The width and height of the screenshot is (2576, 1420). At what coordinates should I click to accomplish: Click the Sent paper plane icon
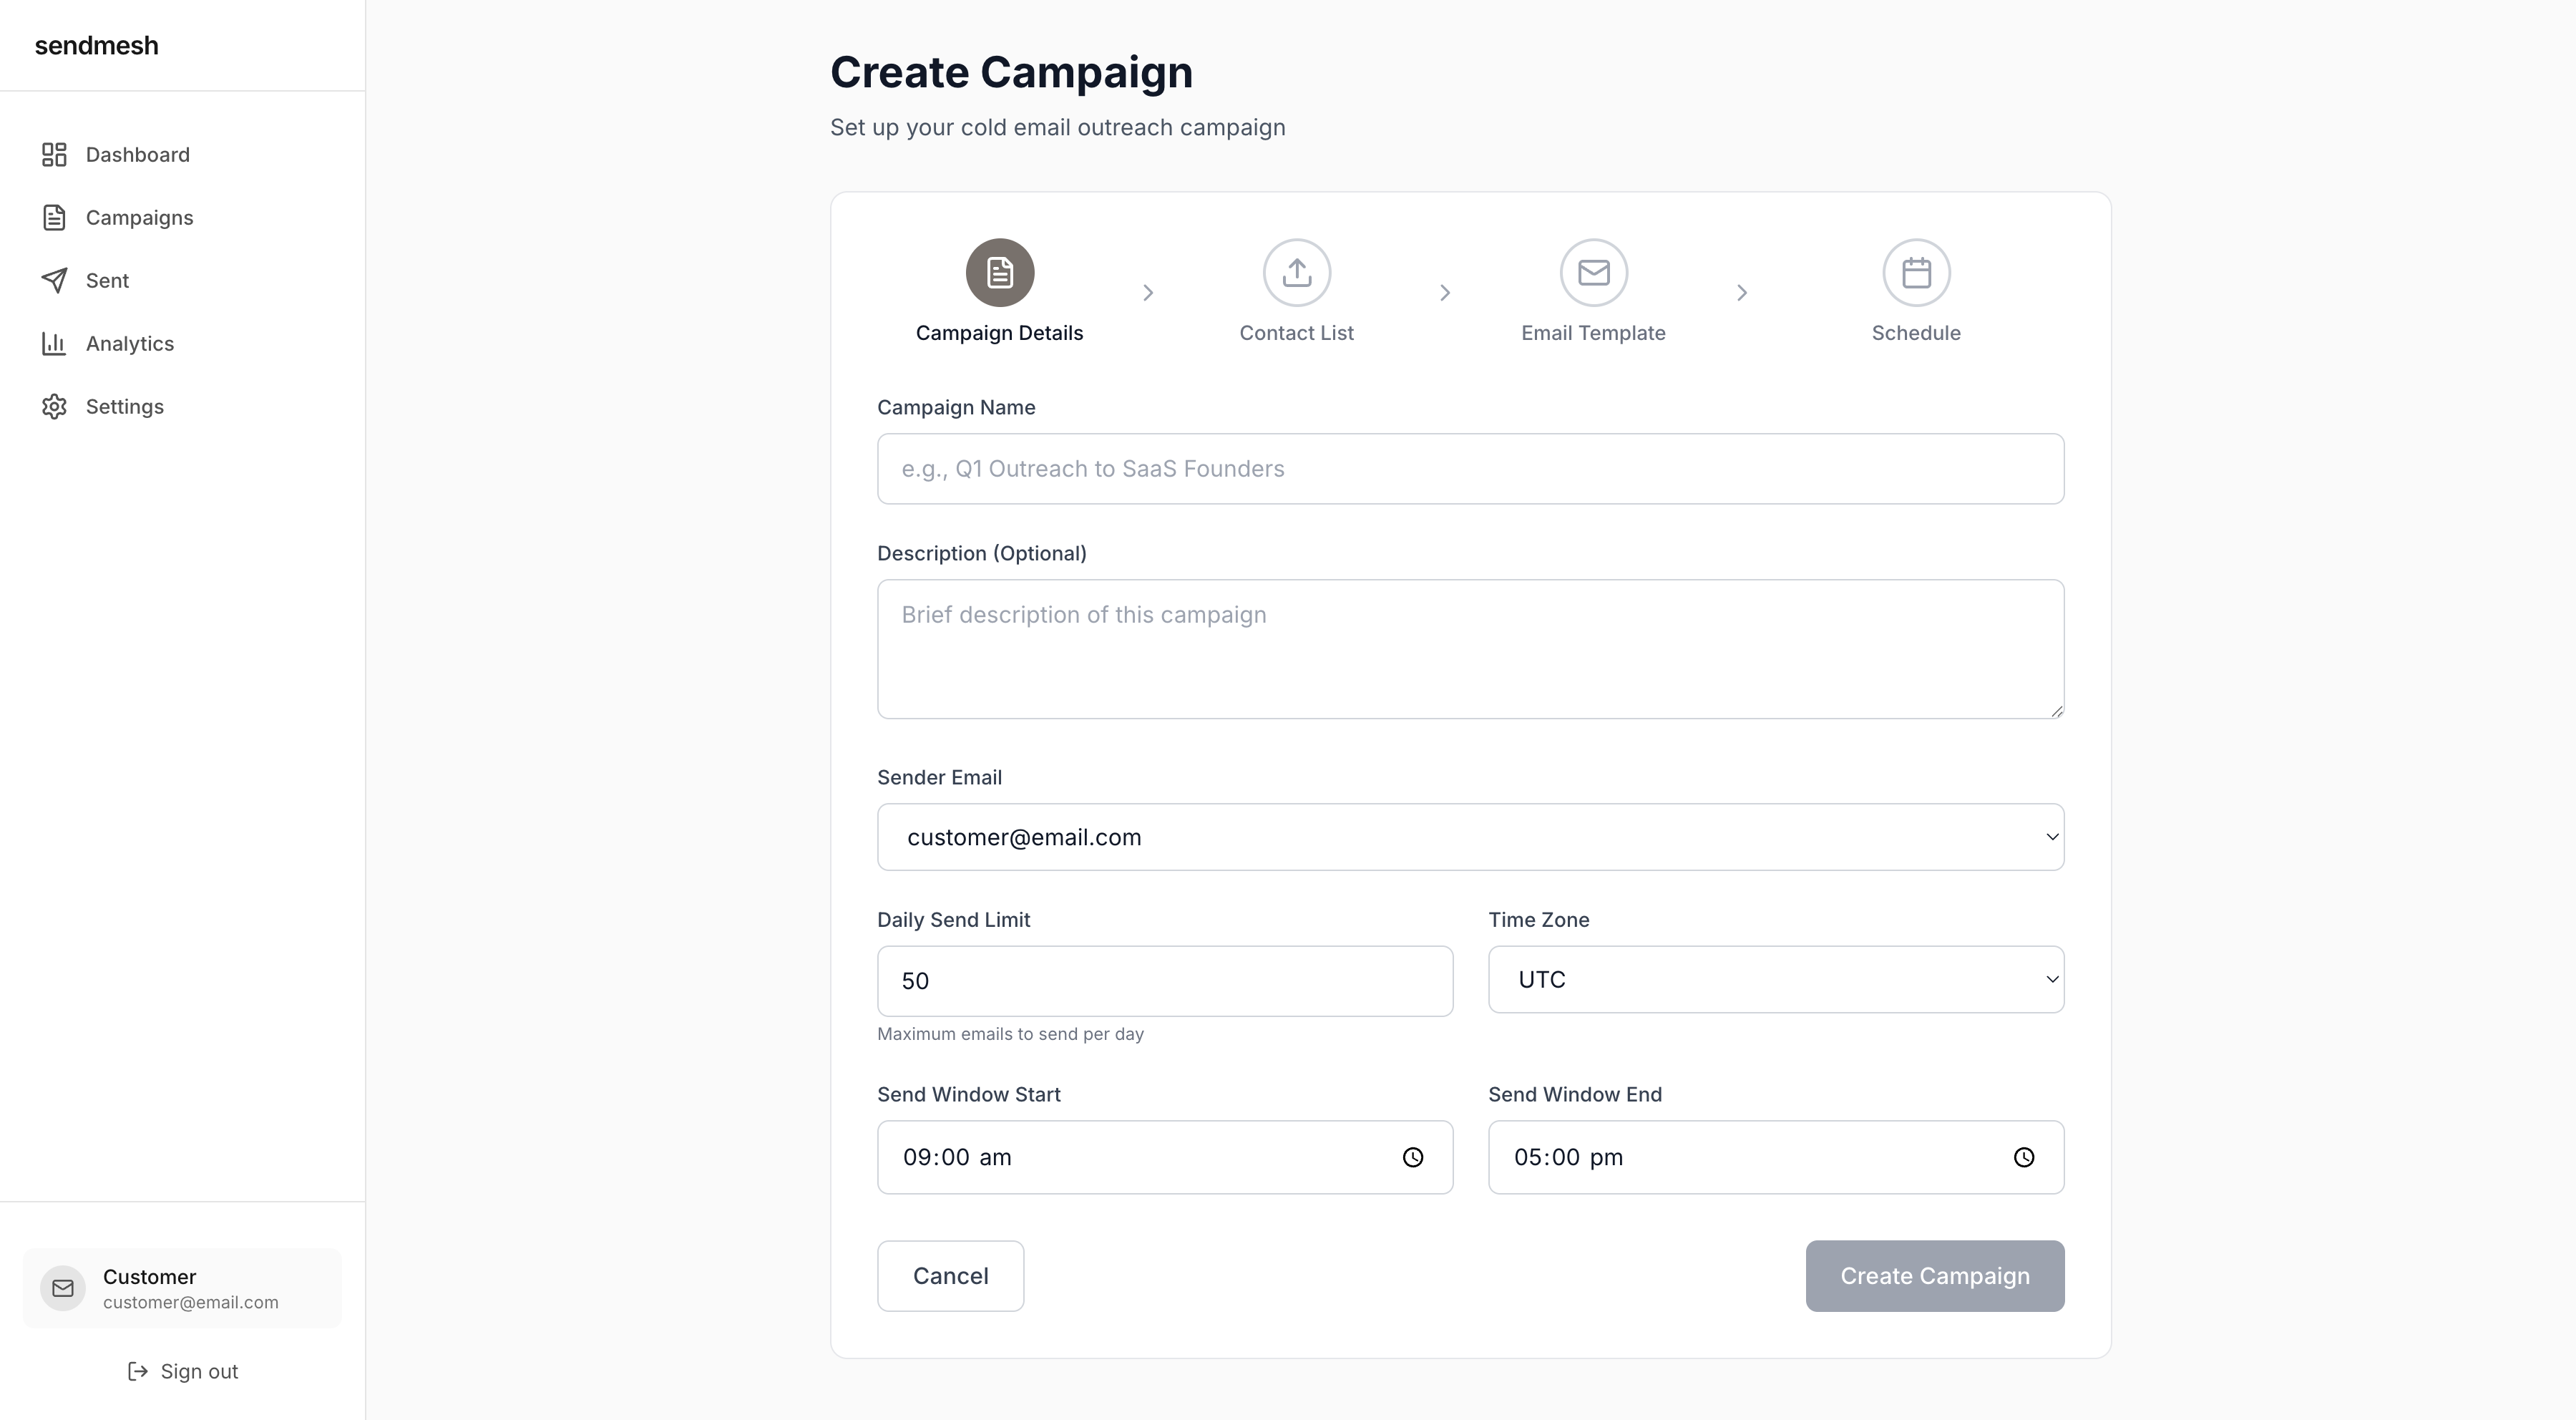[x=54, y=281]
